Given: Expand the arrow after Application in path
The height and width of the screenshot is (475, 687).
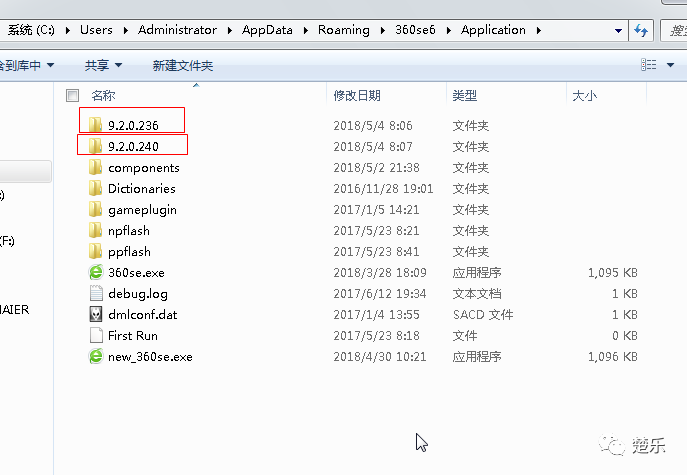Looking at the screenshot, I should (538, 30).
